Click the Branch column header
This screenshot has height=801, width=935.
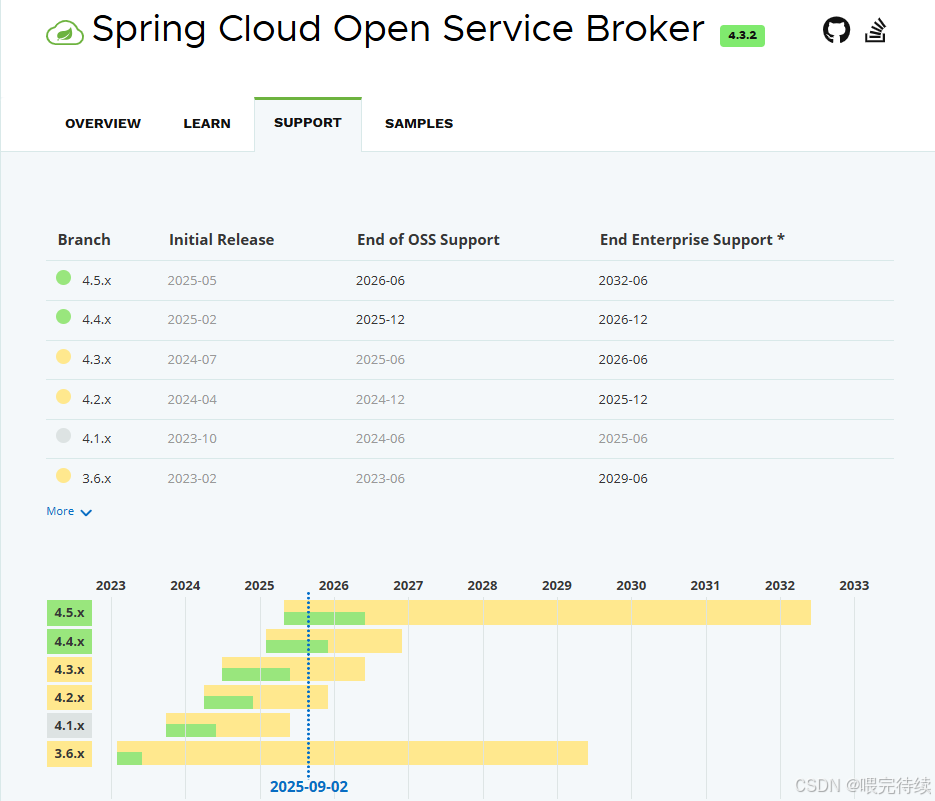point(84,240)
